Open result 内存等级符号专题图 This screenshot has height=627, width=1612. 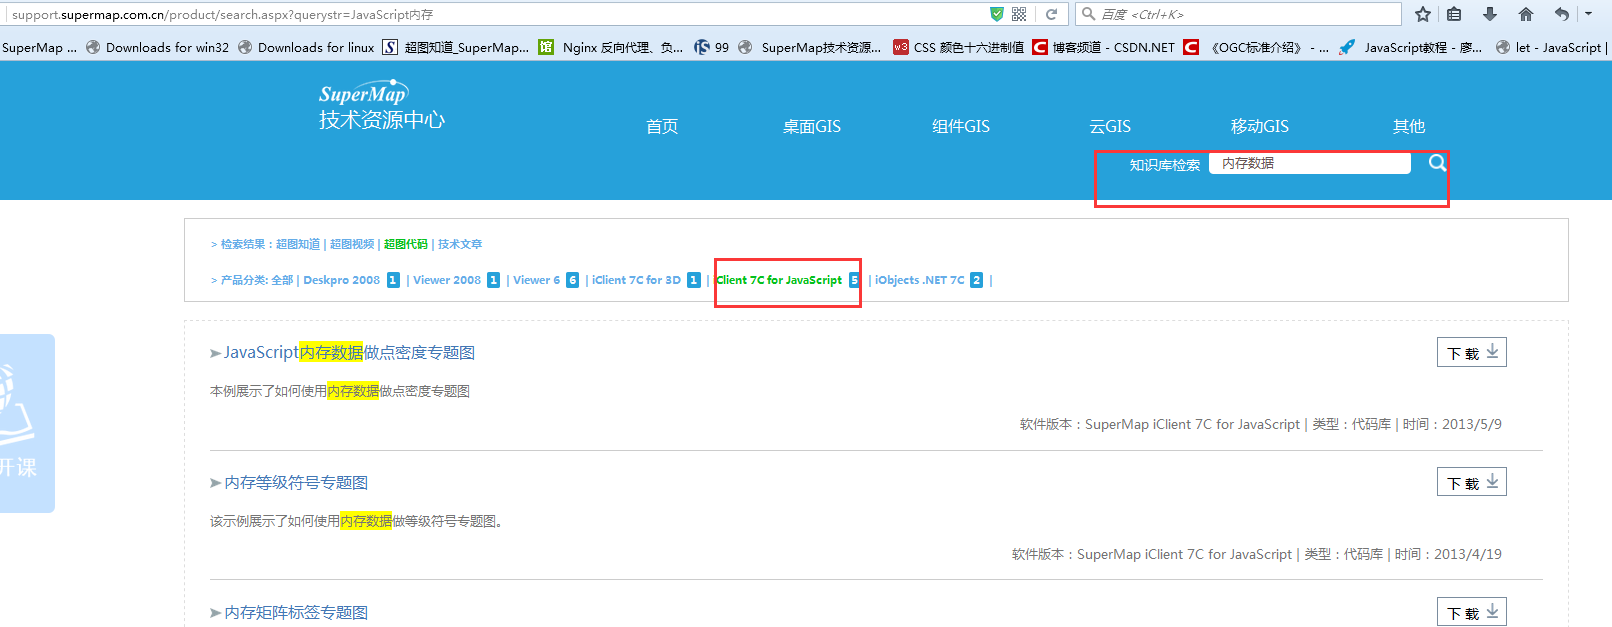click(296, 482)
